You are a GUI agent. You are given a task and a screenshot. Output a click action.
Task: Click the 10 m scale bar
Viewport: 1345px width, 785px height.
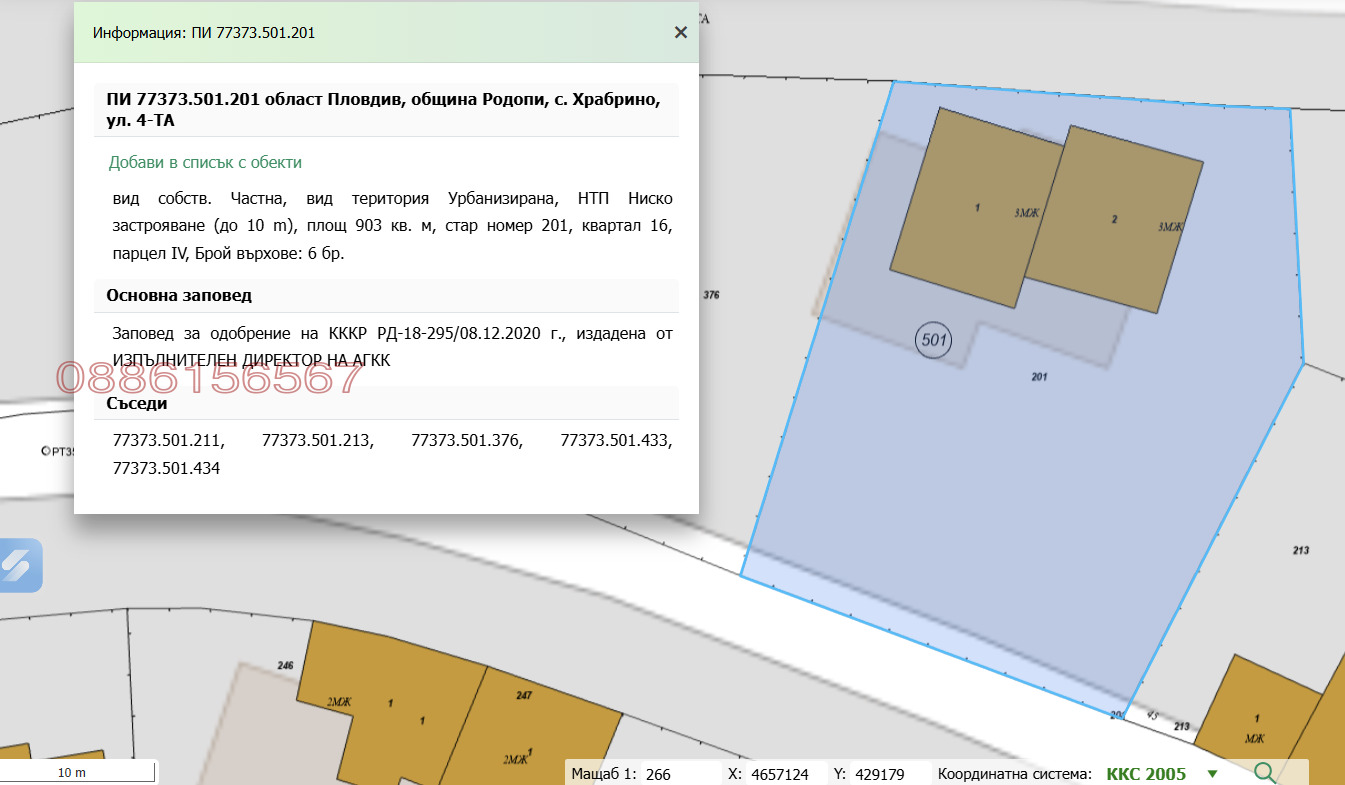tap(77, 773)
